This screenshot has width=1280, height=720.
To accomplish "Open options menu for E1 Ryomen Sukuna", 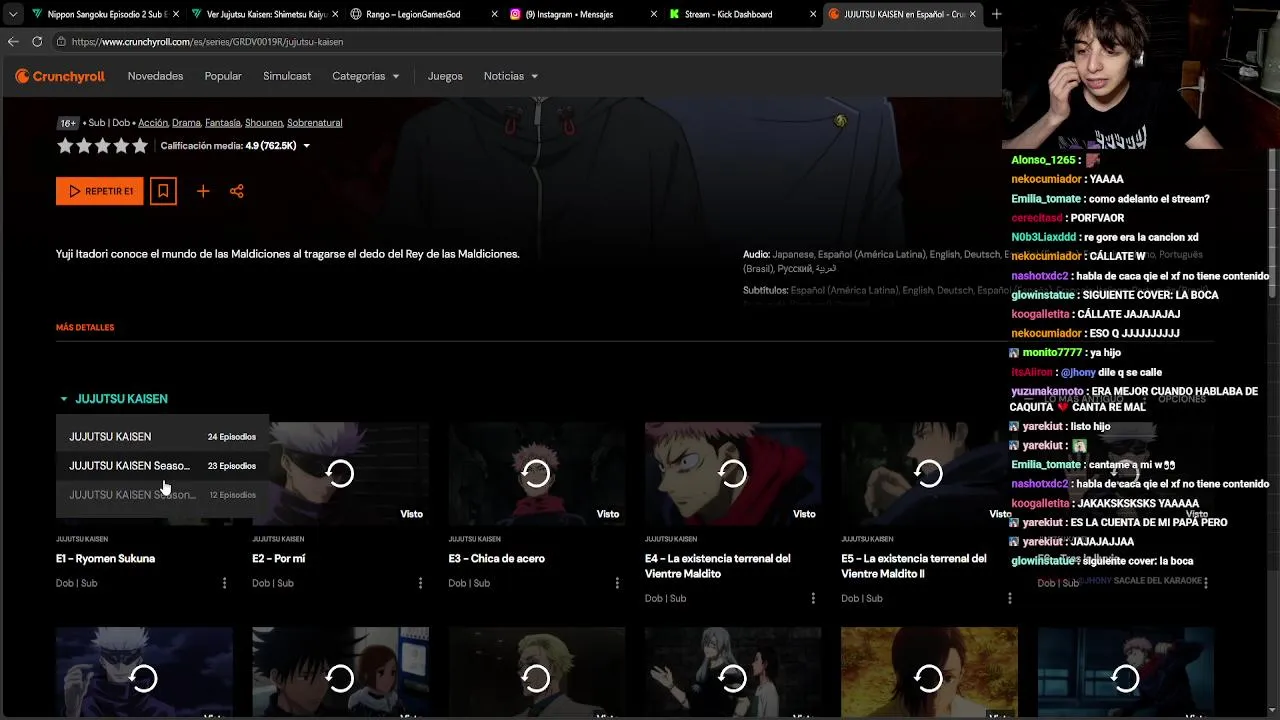I will 224,583.
